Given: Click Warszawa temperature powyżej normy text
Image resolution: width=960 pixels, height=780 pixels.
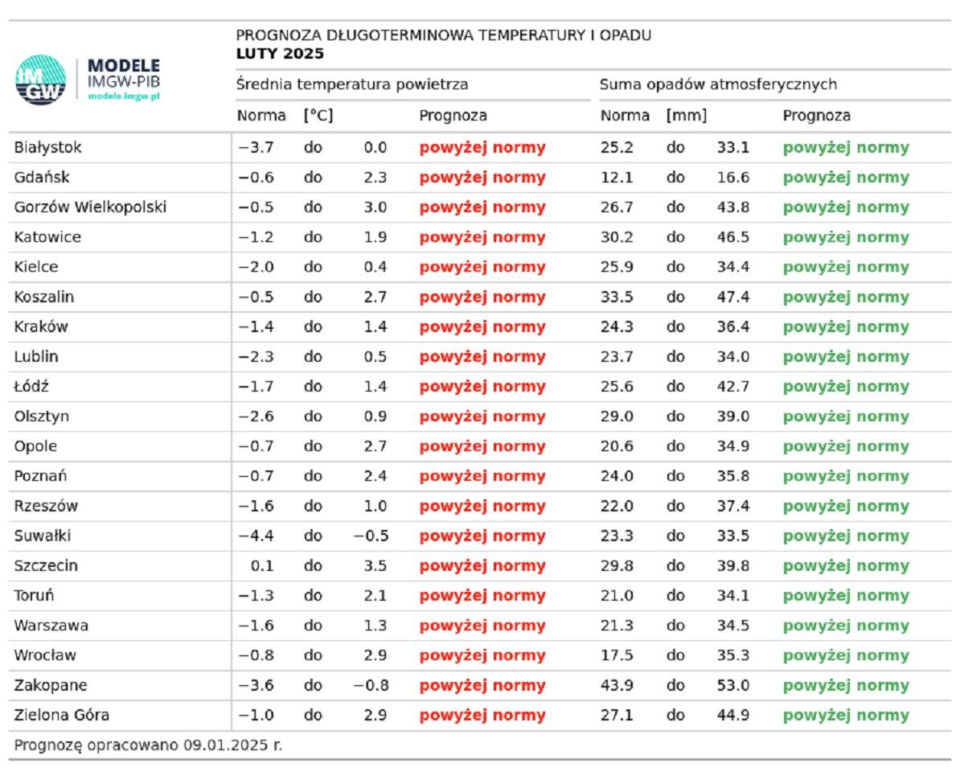Looking at the screenshot, I should pos(482,626).
